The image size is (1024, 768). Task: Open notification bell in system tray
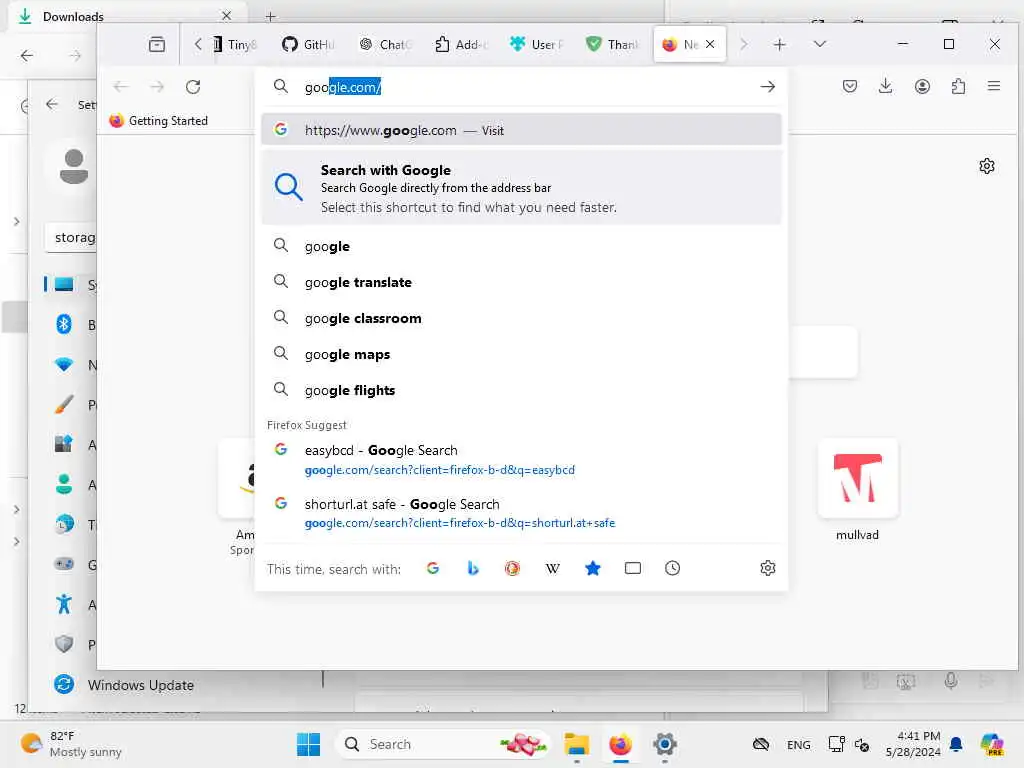coord(956,744)
